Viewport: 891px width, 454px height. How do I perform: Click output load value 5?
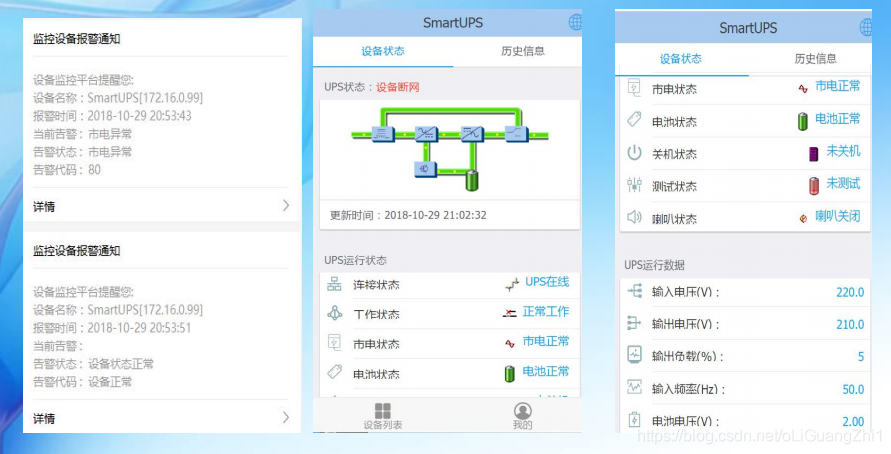coord(861,357)
